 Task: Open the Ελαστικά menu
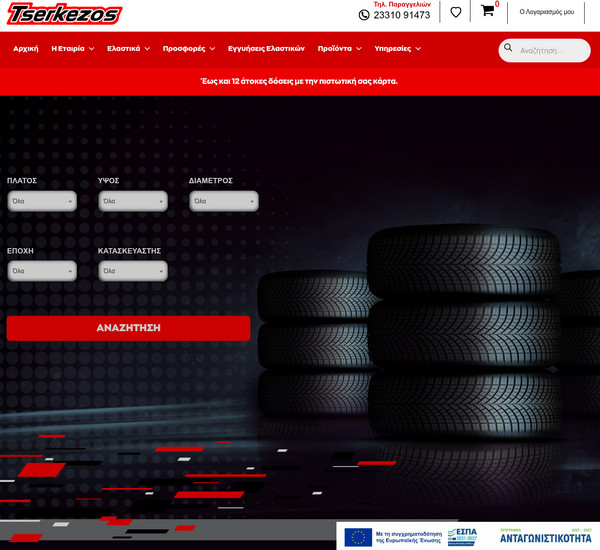tap(124, 49)
